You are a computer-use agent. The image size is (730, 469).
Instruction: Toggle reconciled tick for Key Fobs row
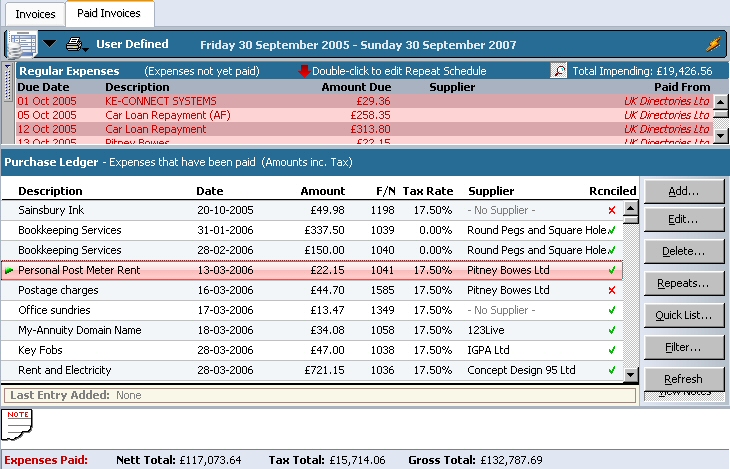[x=611, y=350]
